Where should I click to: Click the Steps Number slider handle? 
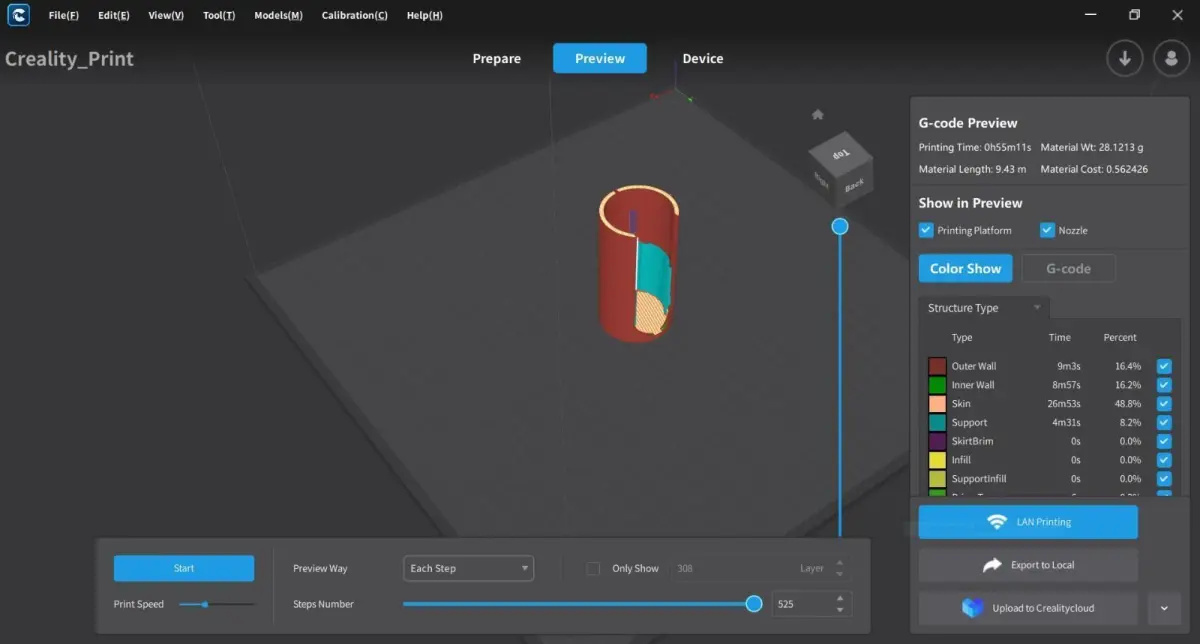click(x=754, y=604)
